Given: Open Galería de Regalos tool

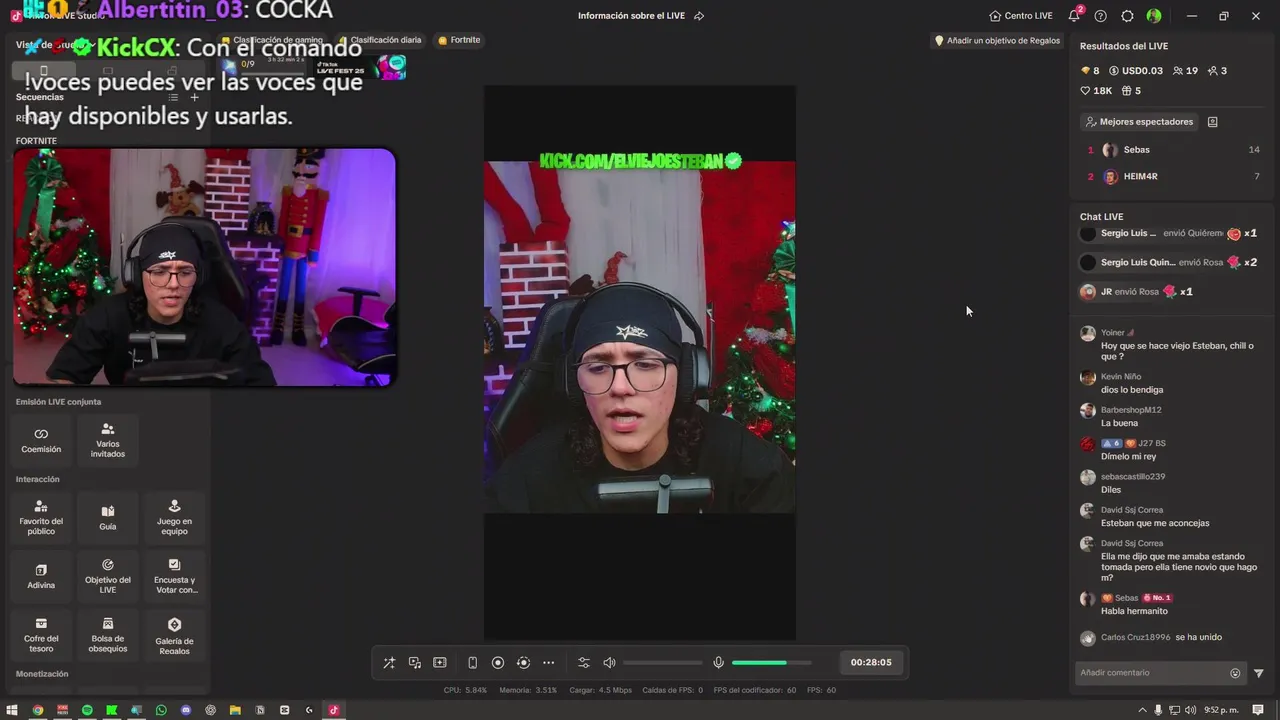Looking at the screenshot, I should pyautogui.click(x=174, y=635).
